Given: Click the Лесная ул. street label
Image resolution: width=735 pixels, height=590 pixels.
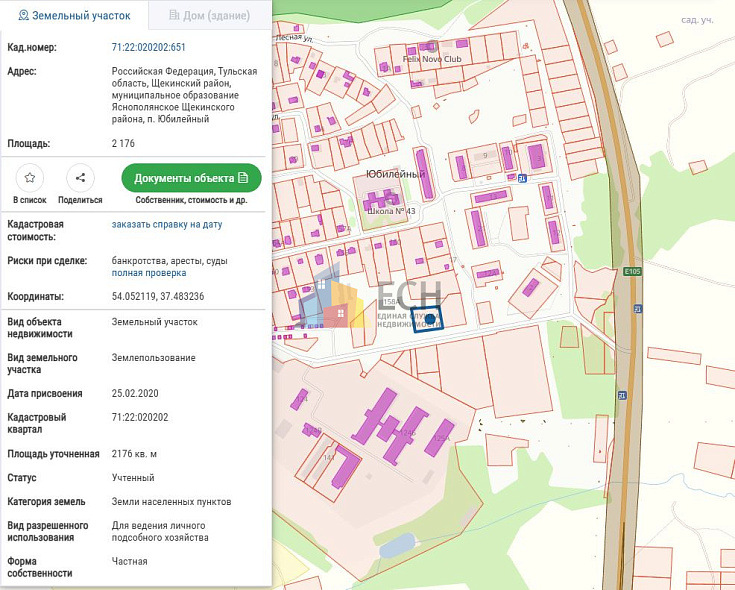Looking at the screenshot, I should [294, 37].
